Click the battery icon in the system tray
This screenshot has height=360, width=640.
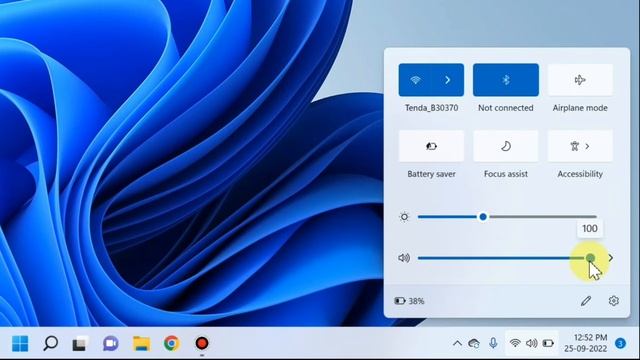tap(548, 343)
